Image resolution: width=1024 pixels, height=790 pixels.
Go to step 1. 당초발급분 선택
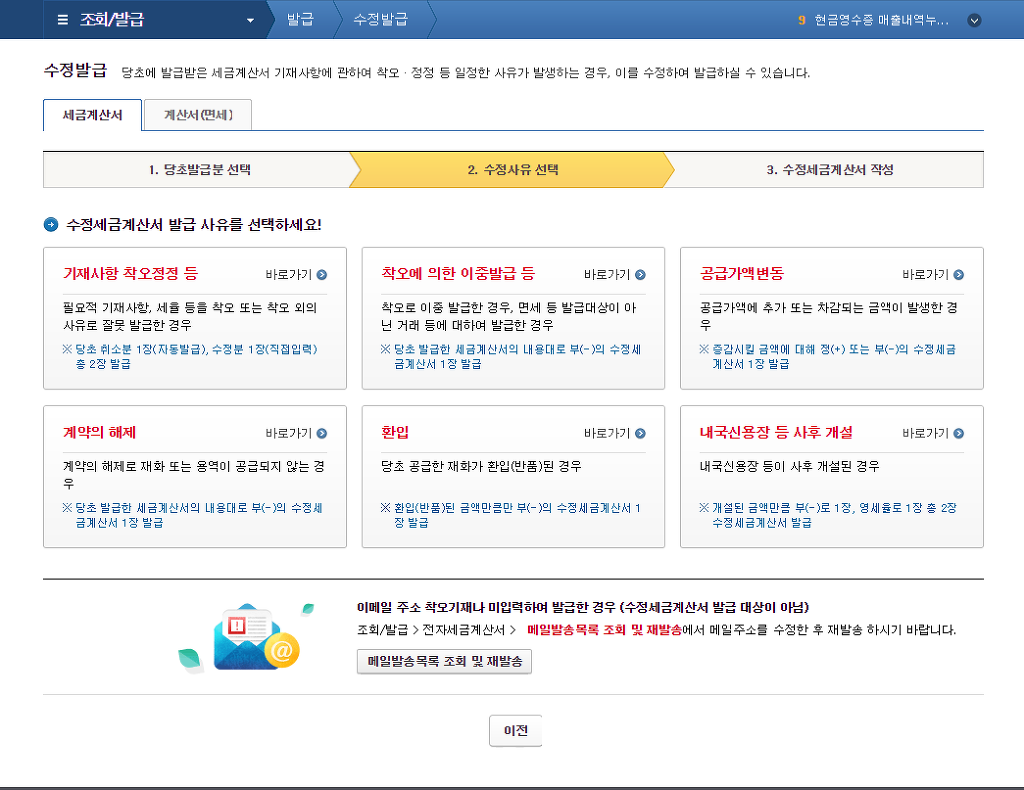click(200, 170)
